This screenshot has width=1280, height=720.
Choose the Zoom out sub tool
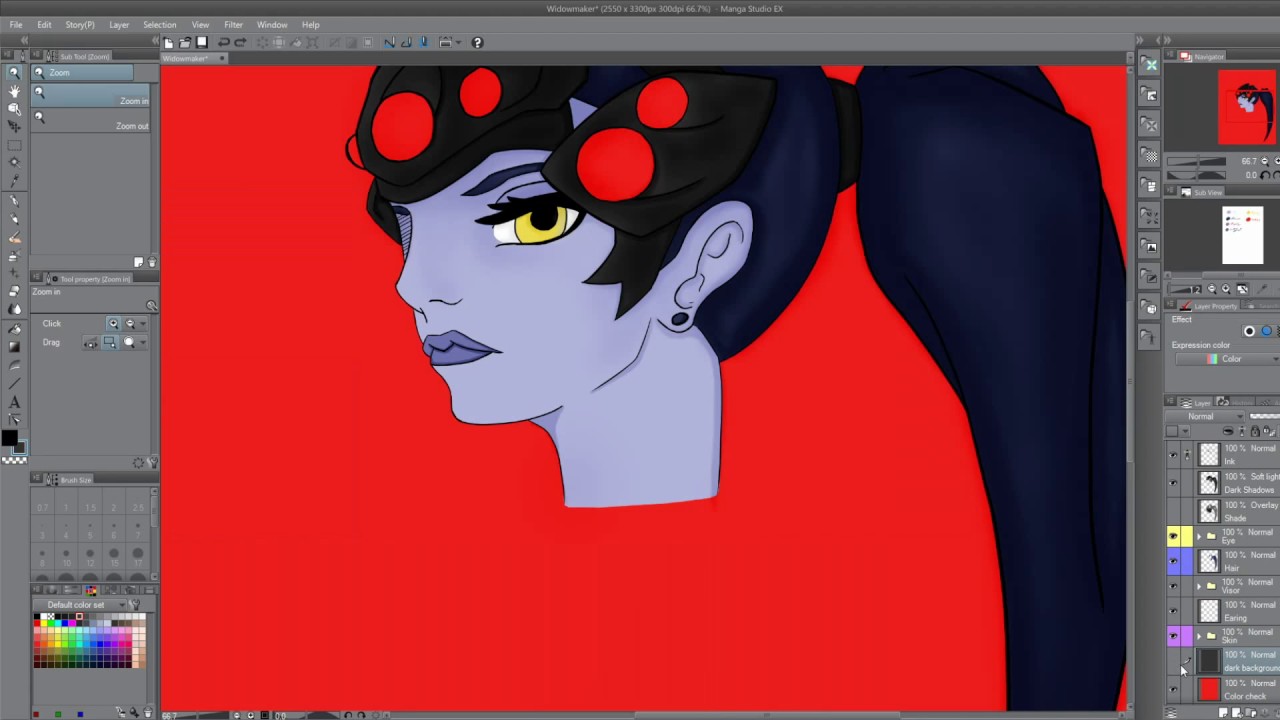point(92,121)
